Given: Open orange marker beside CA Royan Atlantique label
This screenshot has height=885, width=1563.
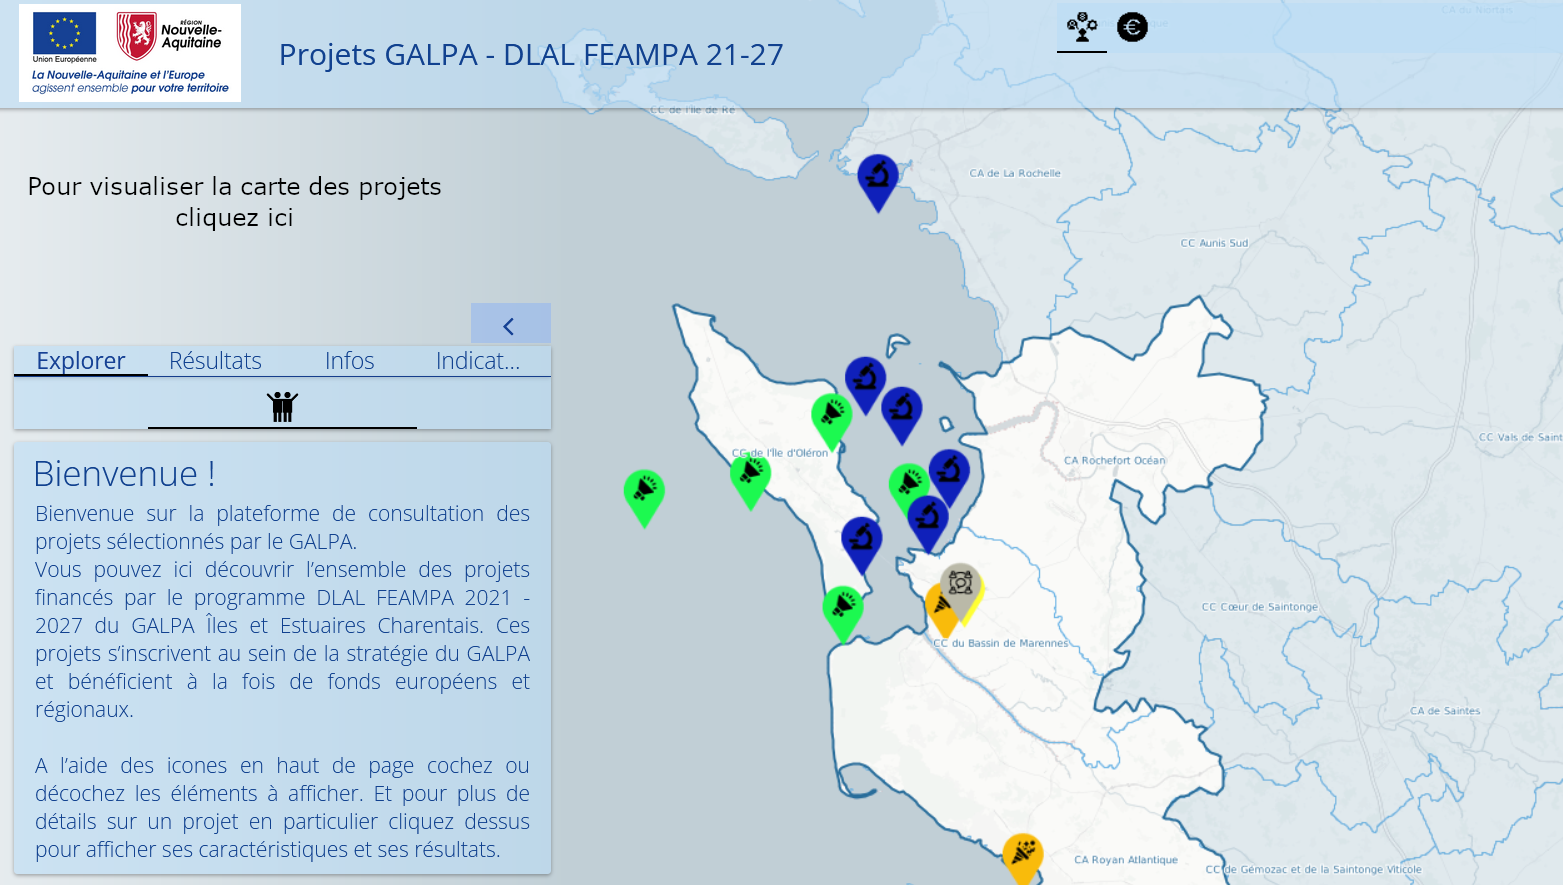Looking at the screenshot, I should point(1023,858).
